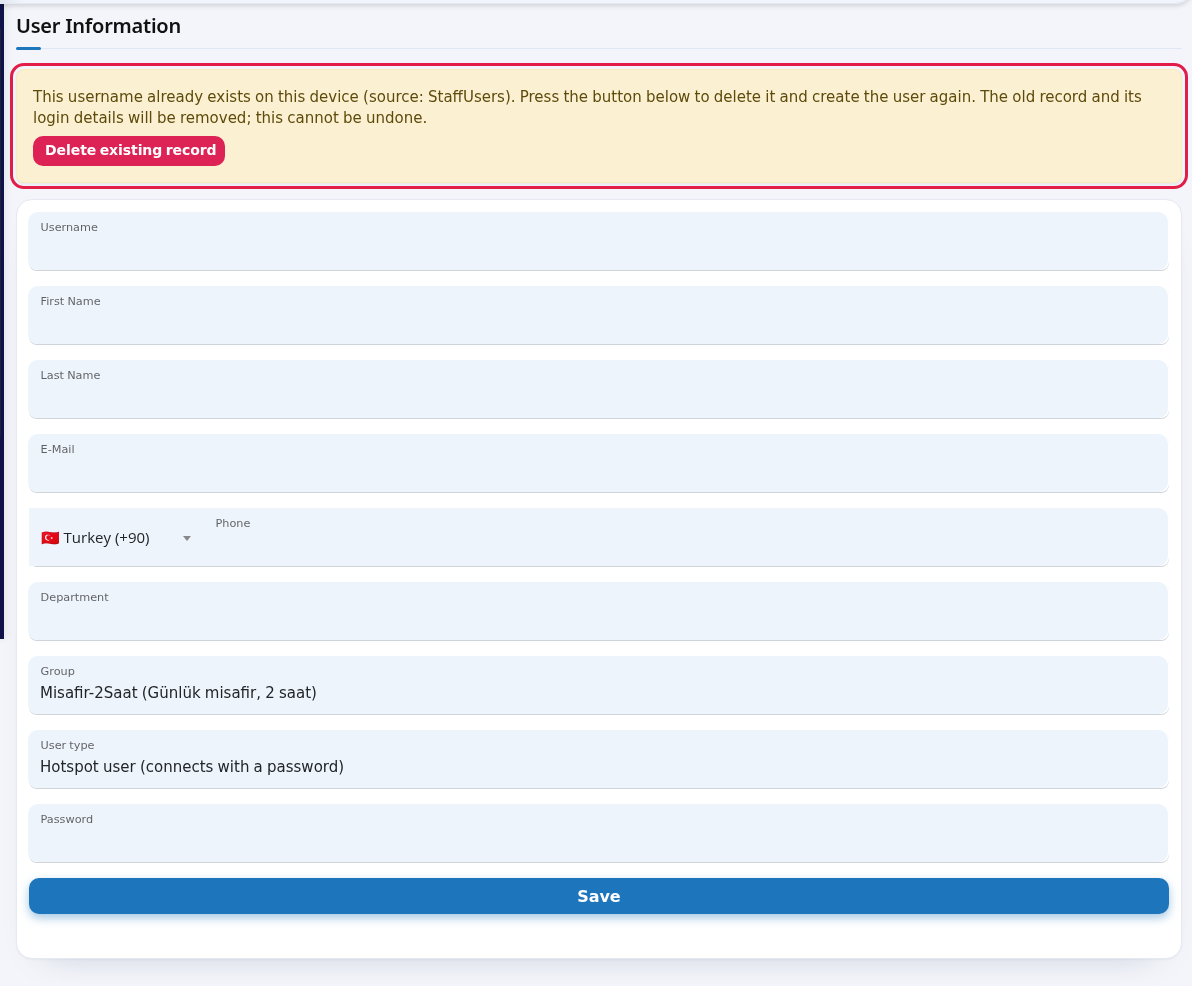Click the Turkey flag icon

(x=50, y=538)
